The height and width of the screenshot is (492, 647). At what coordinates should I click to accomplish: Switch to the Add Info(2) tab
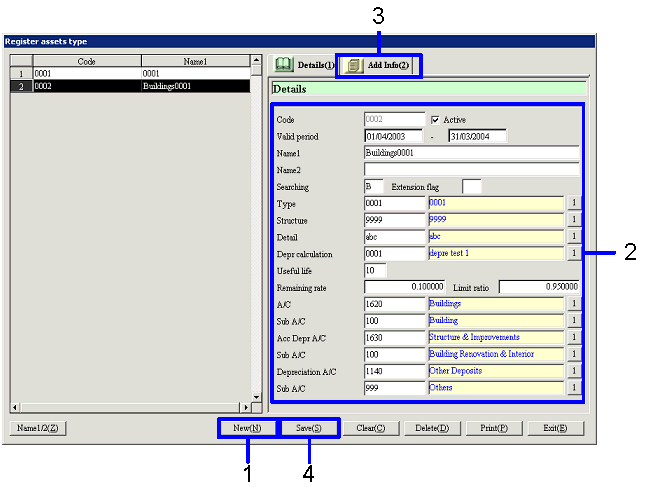379,65
